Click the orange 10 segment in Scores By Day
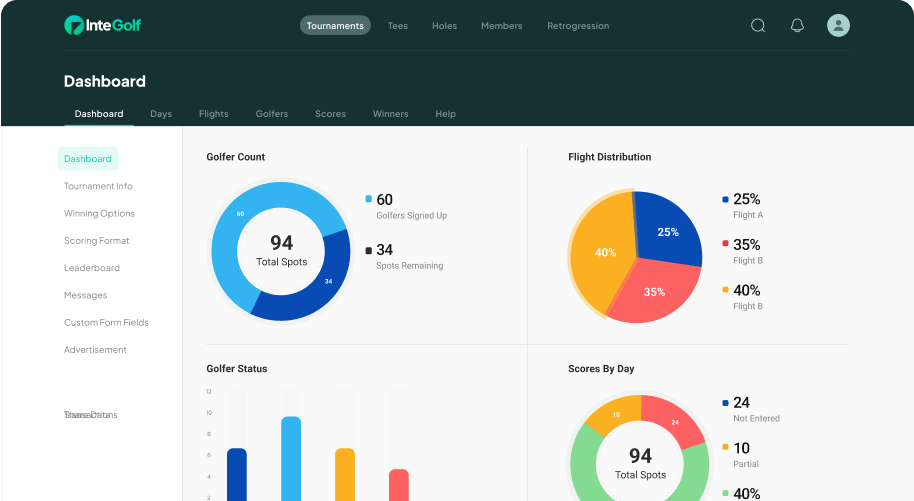 point(615,415)
